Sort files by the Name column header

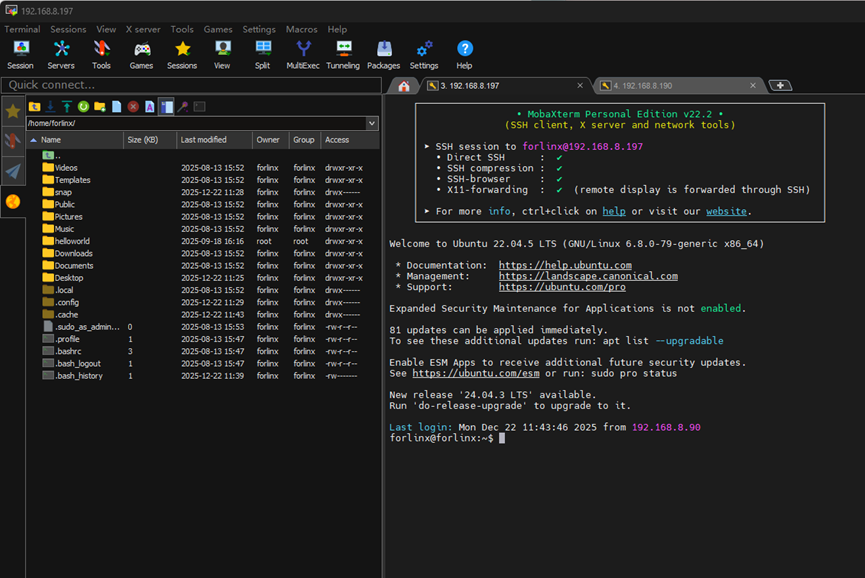51,140
